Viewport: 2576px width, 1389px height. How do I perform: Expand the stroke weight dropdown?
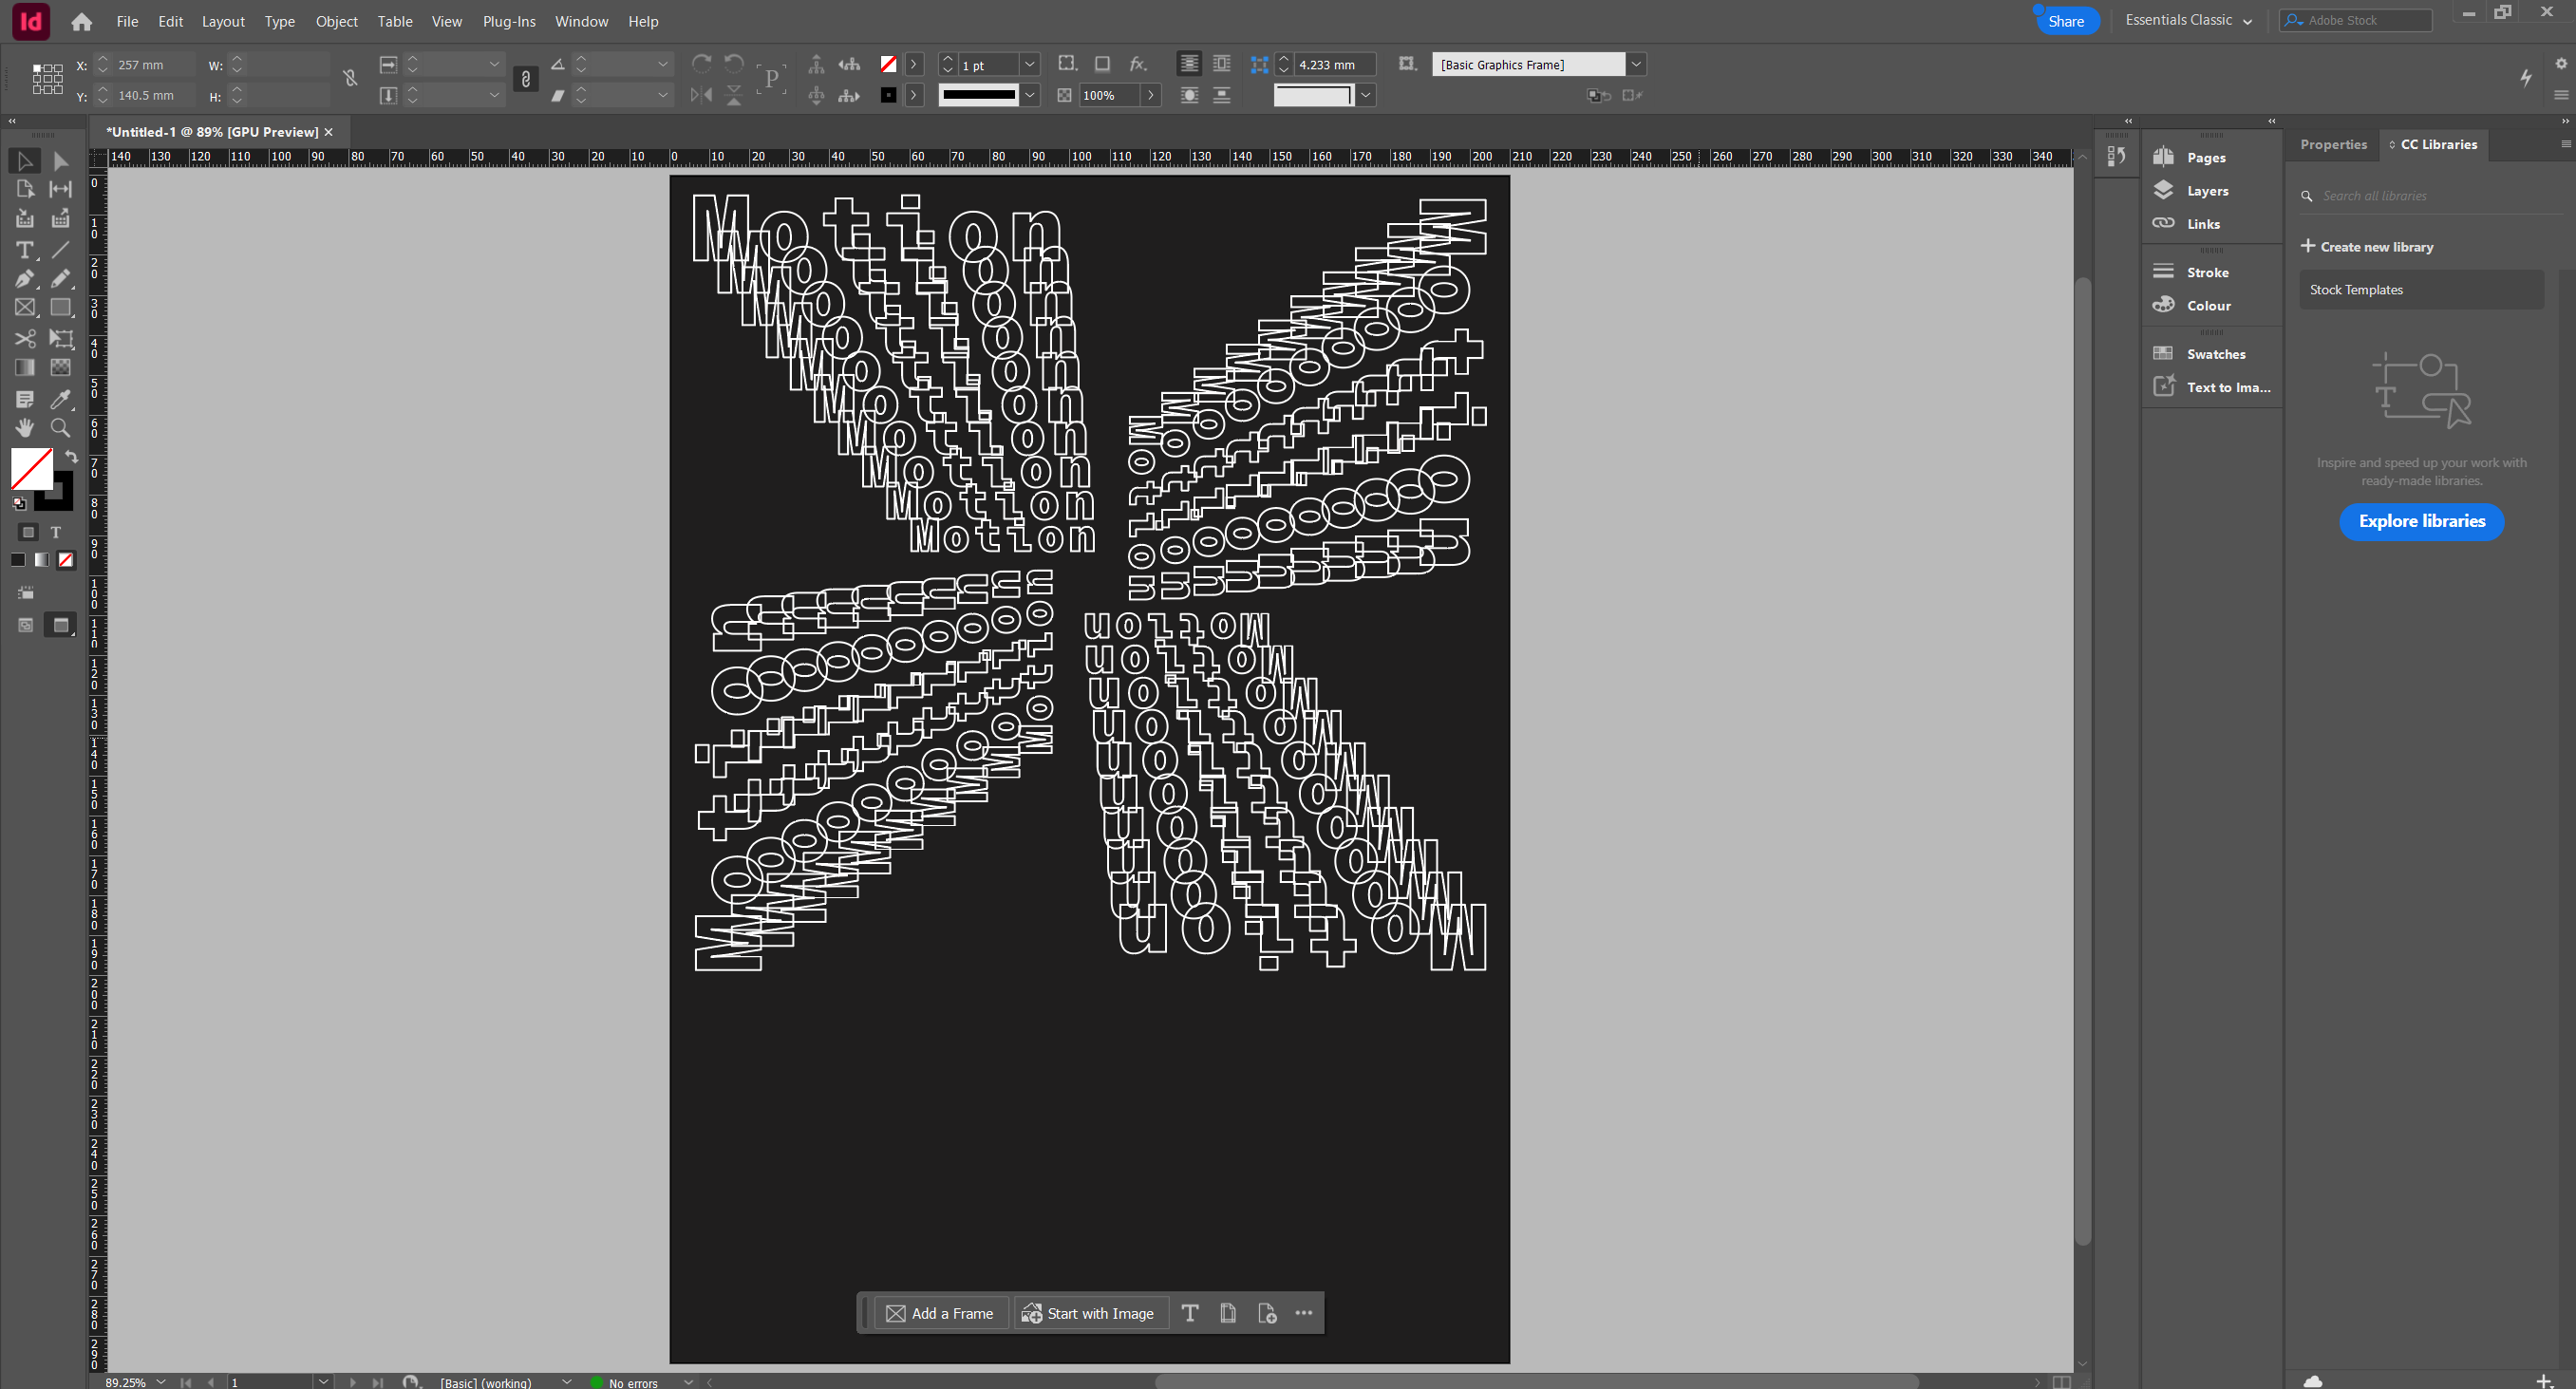pyautogui.click(x=1029, y=65)
